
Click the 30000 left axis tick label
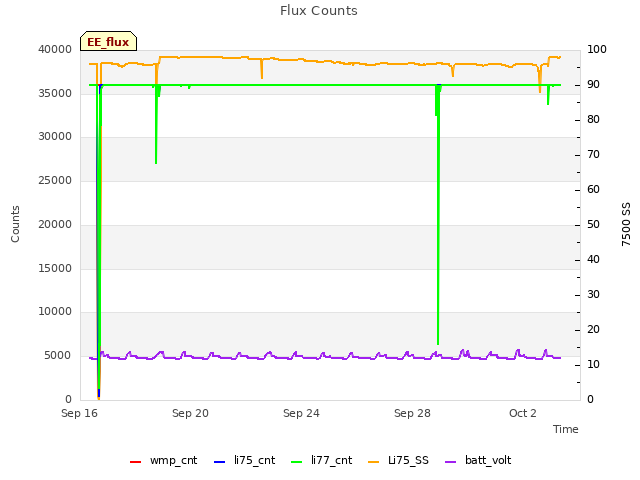coord(55,136)
